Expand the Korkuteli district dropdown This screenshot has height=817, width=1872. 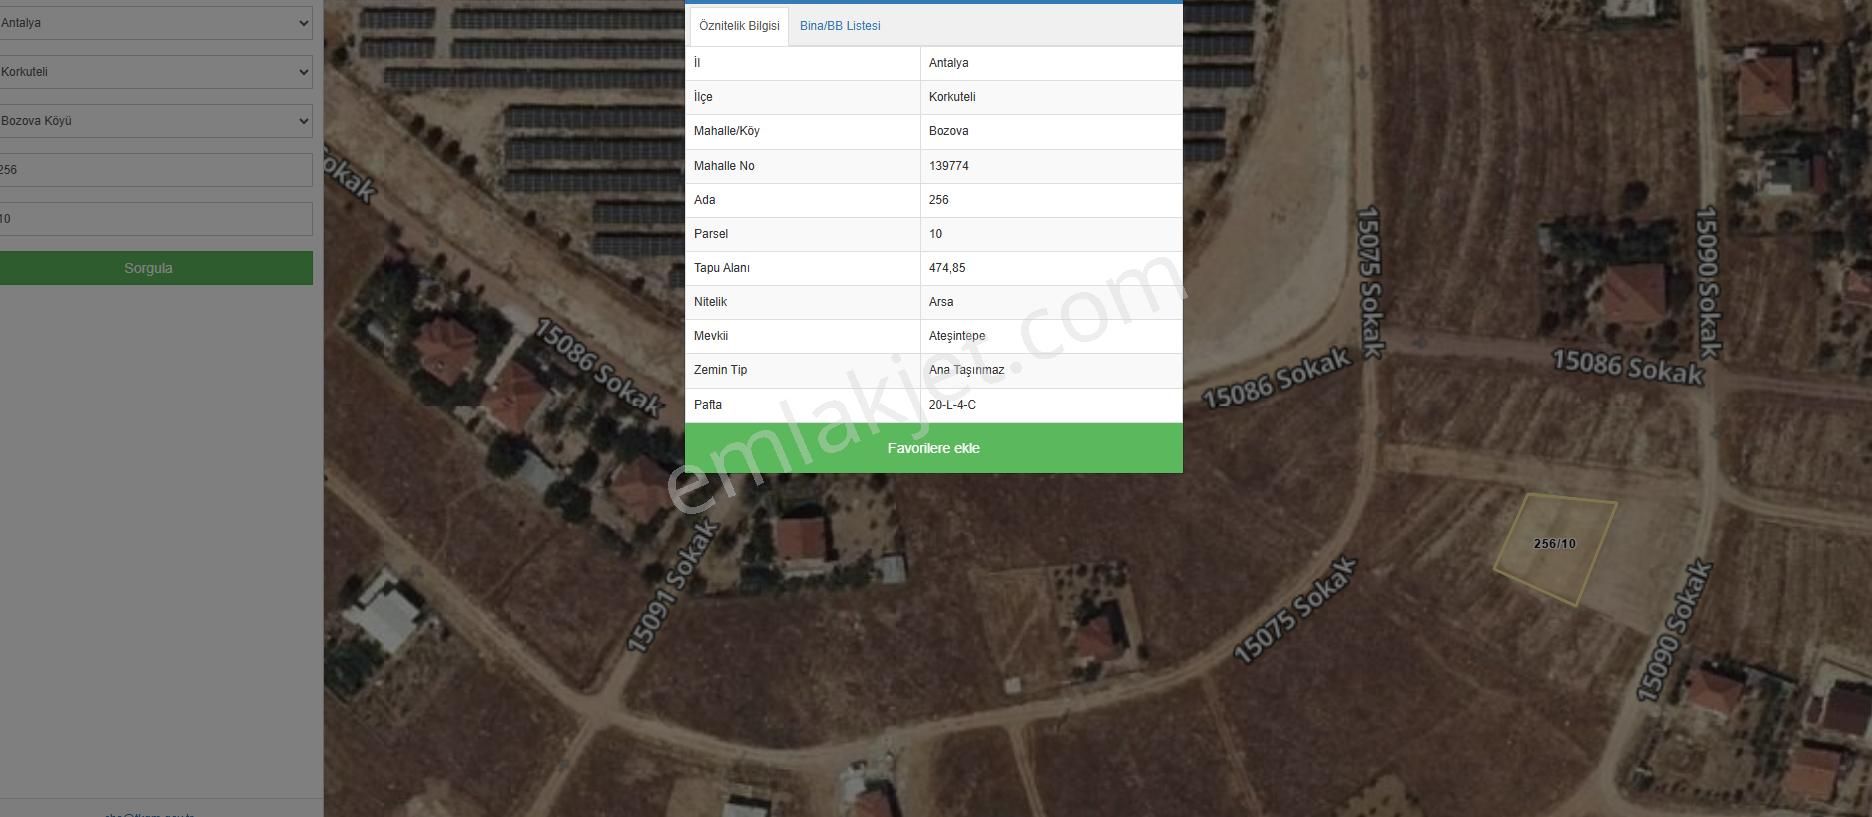(x=154, y=72)
